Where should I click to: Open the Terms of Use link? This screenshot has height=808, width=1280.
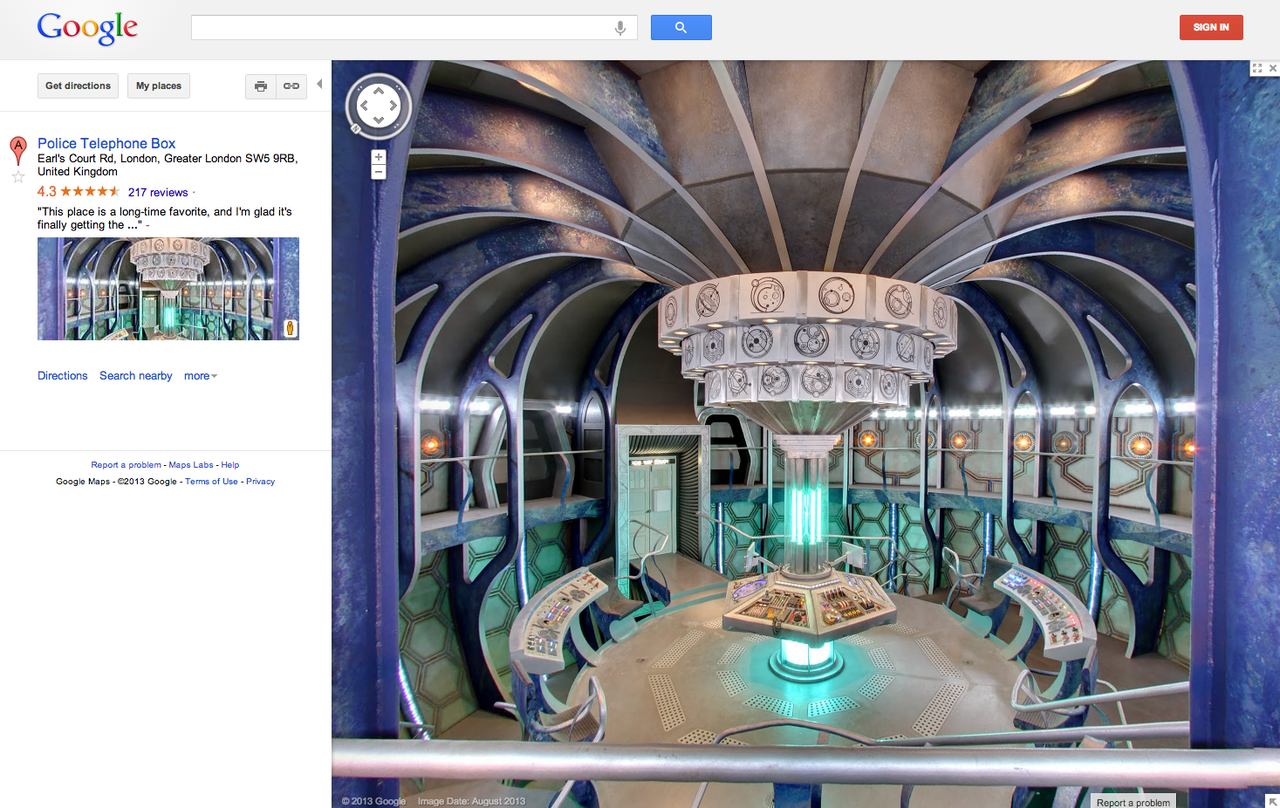(x=211, y=482)
